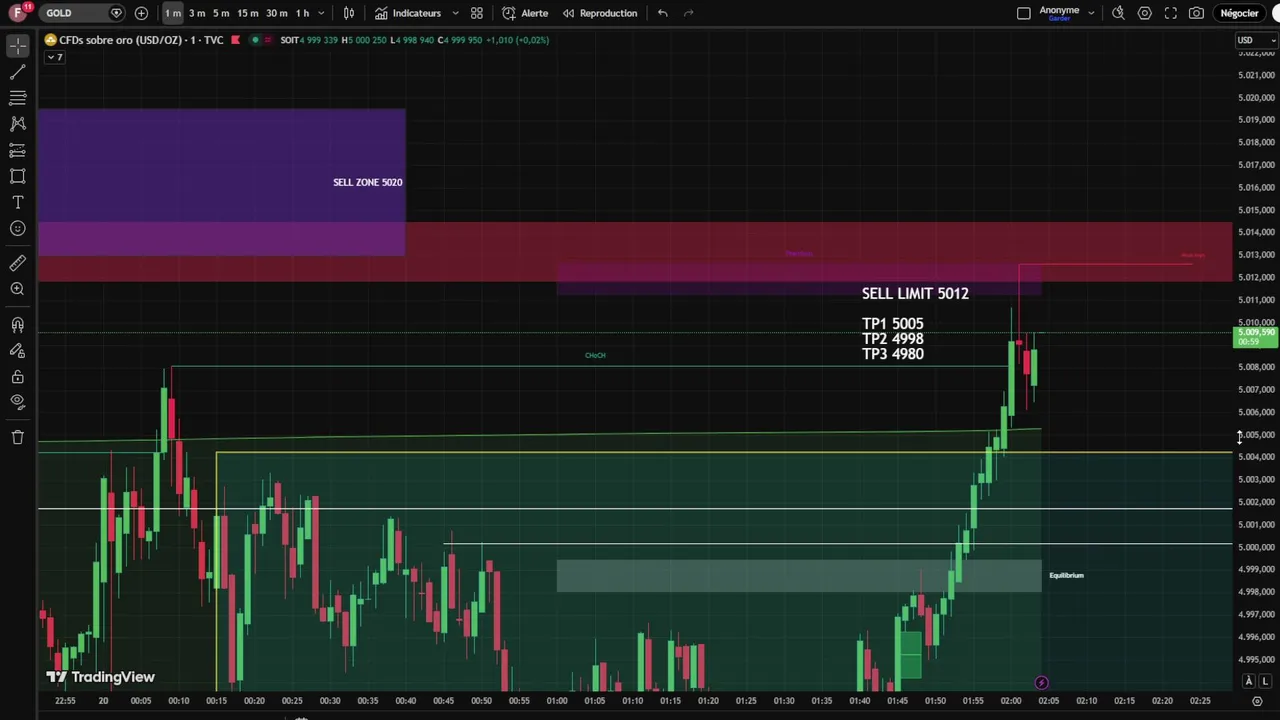Click the 5.020,000 price axis label
Viewport: 1280px width, 720px height.
tap(1256, 98)
